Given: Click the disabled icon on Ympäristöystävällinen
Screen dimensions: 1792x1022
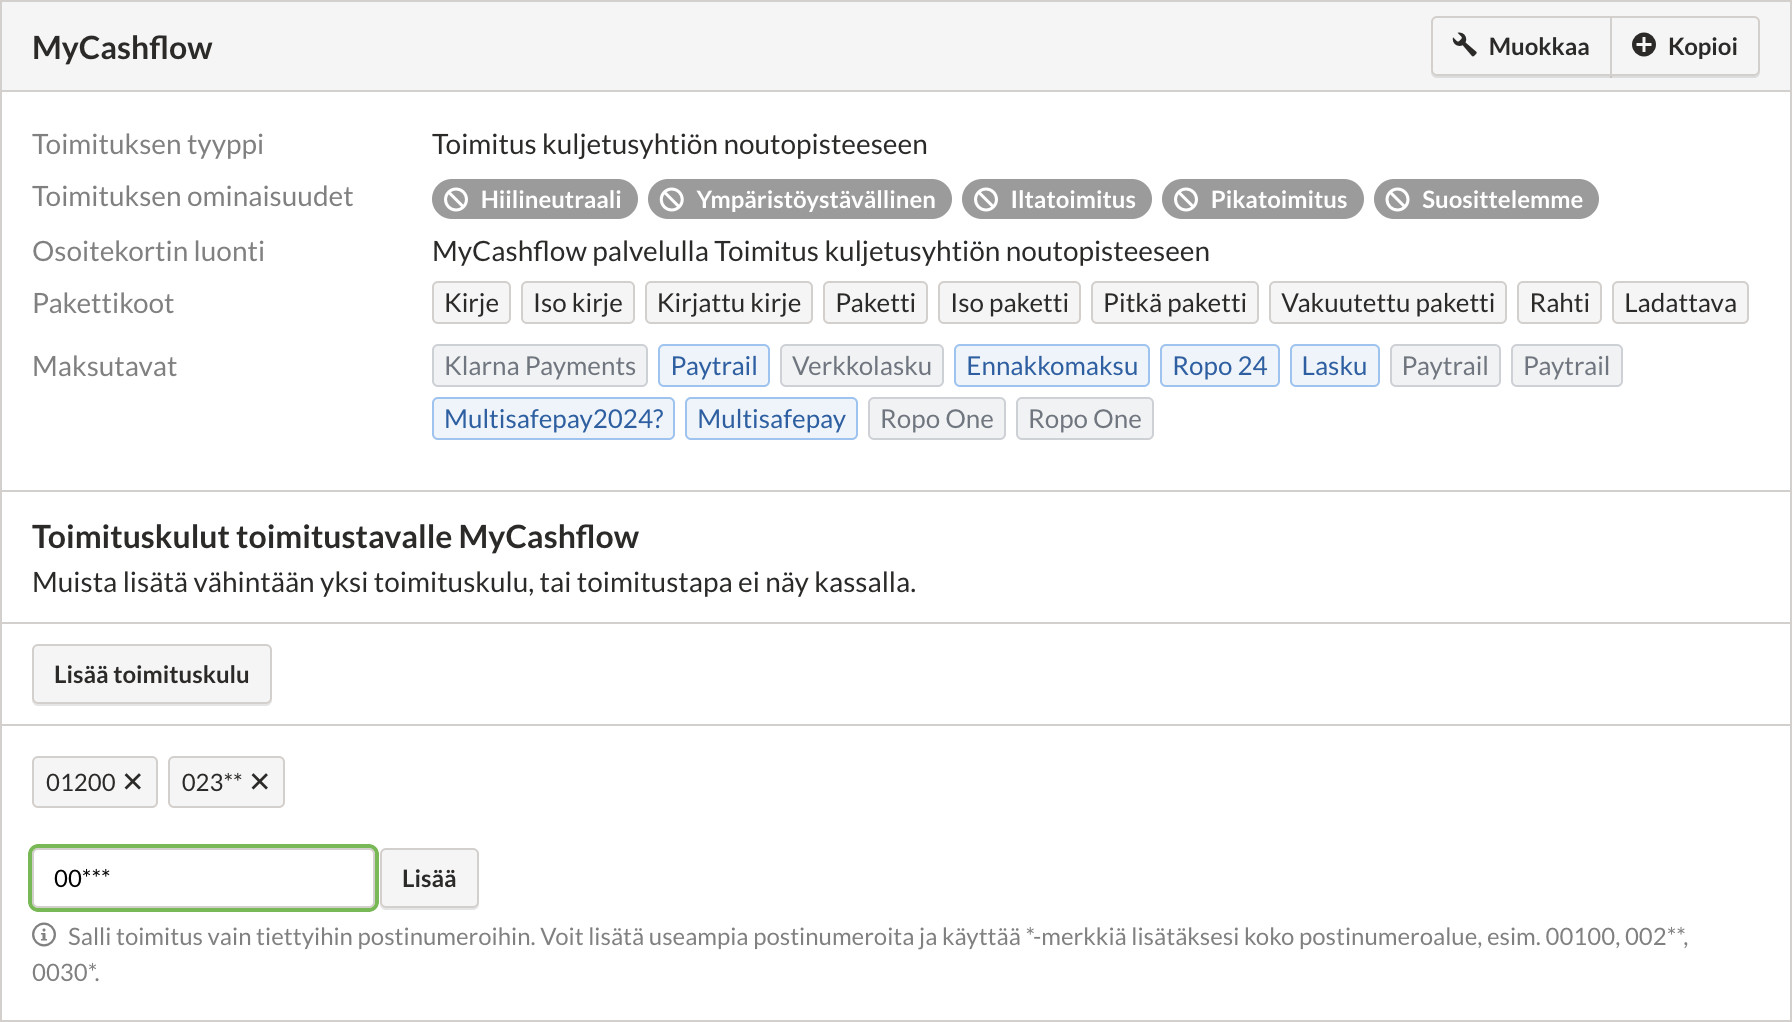Looking at the screenshot, I should (x=672, y=200).
